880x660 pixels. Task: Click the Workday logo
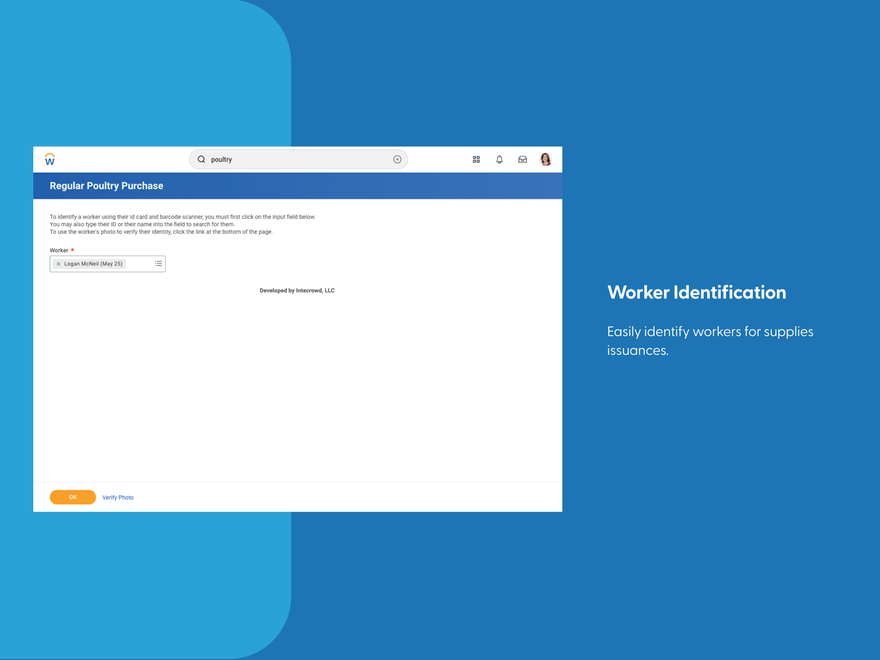(48, 158)
